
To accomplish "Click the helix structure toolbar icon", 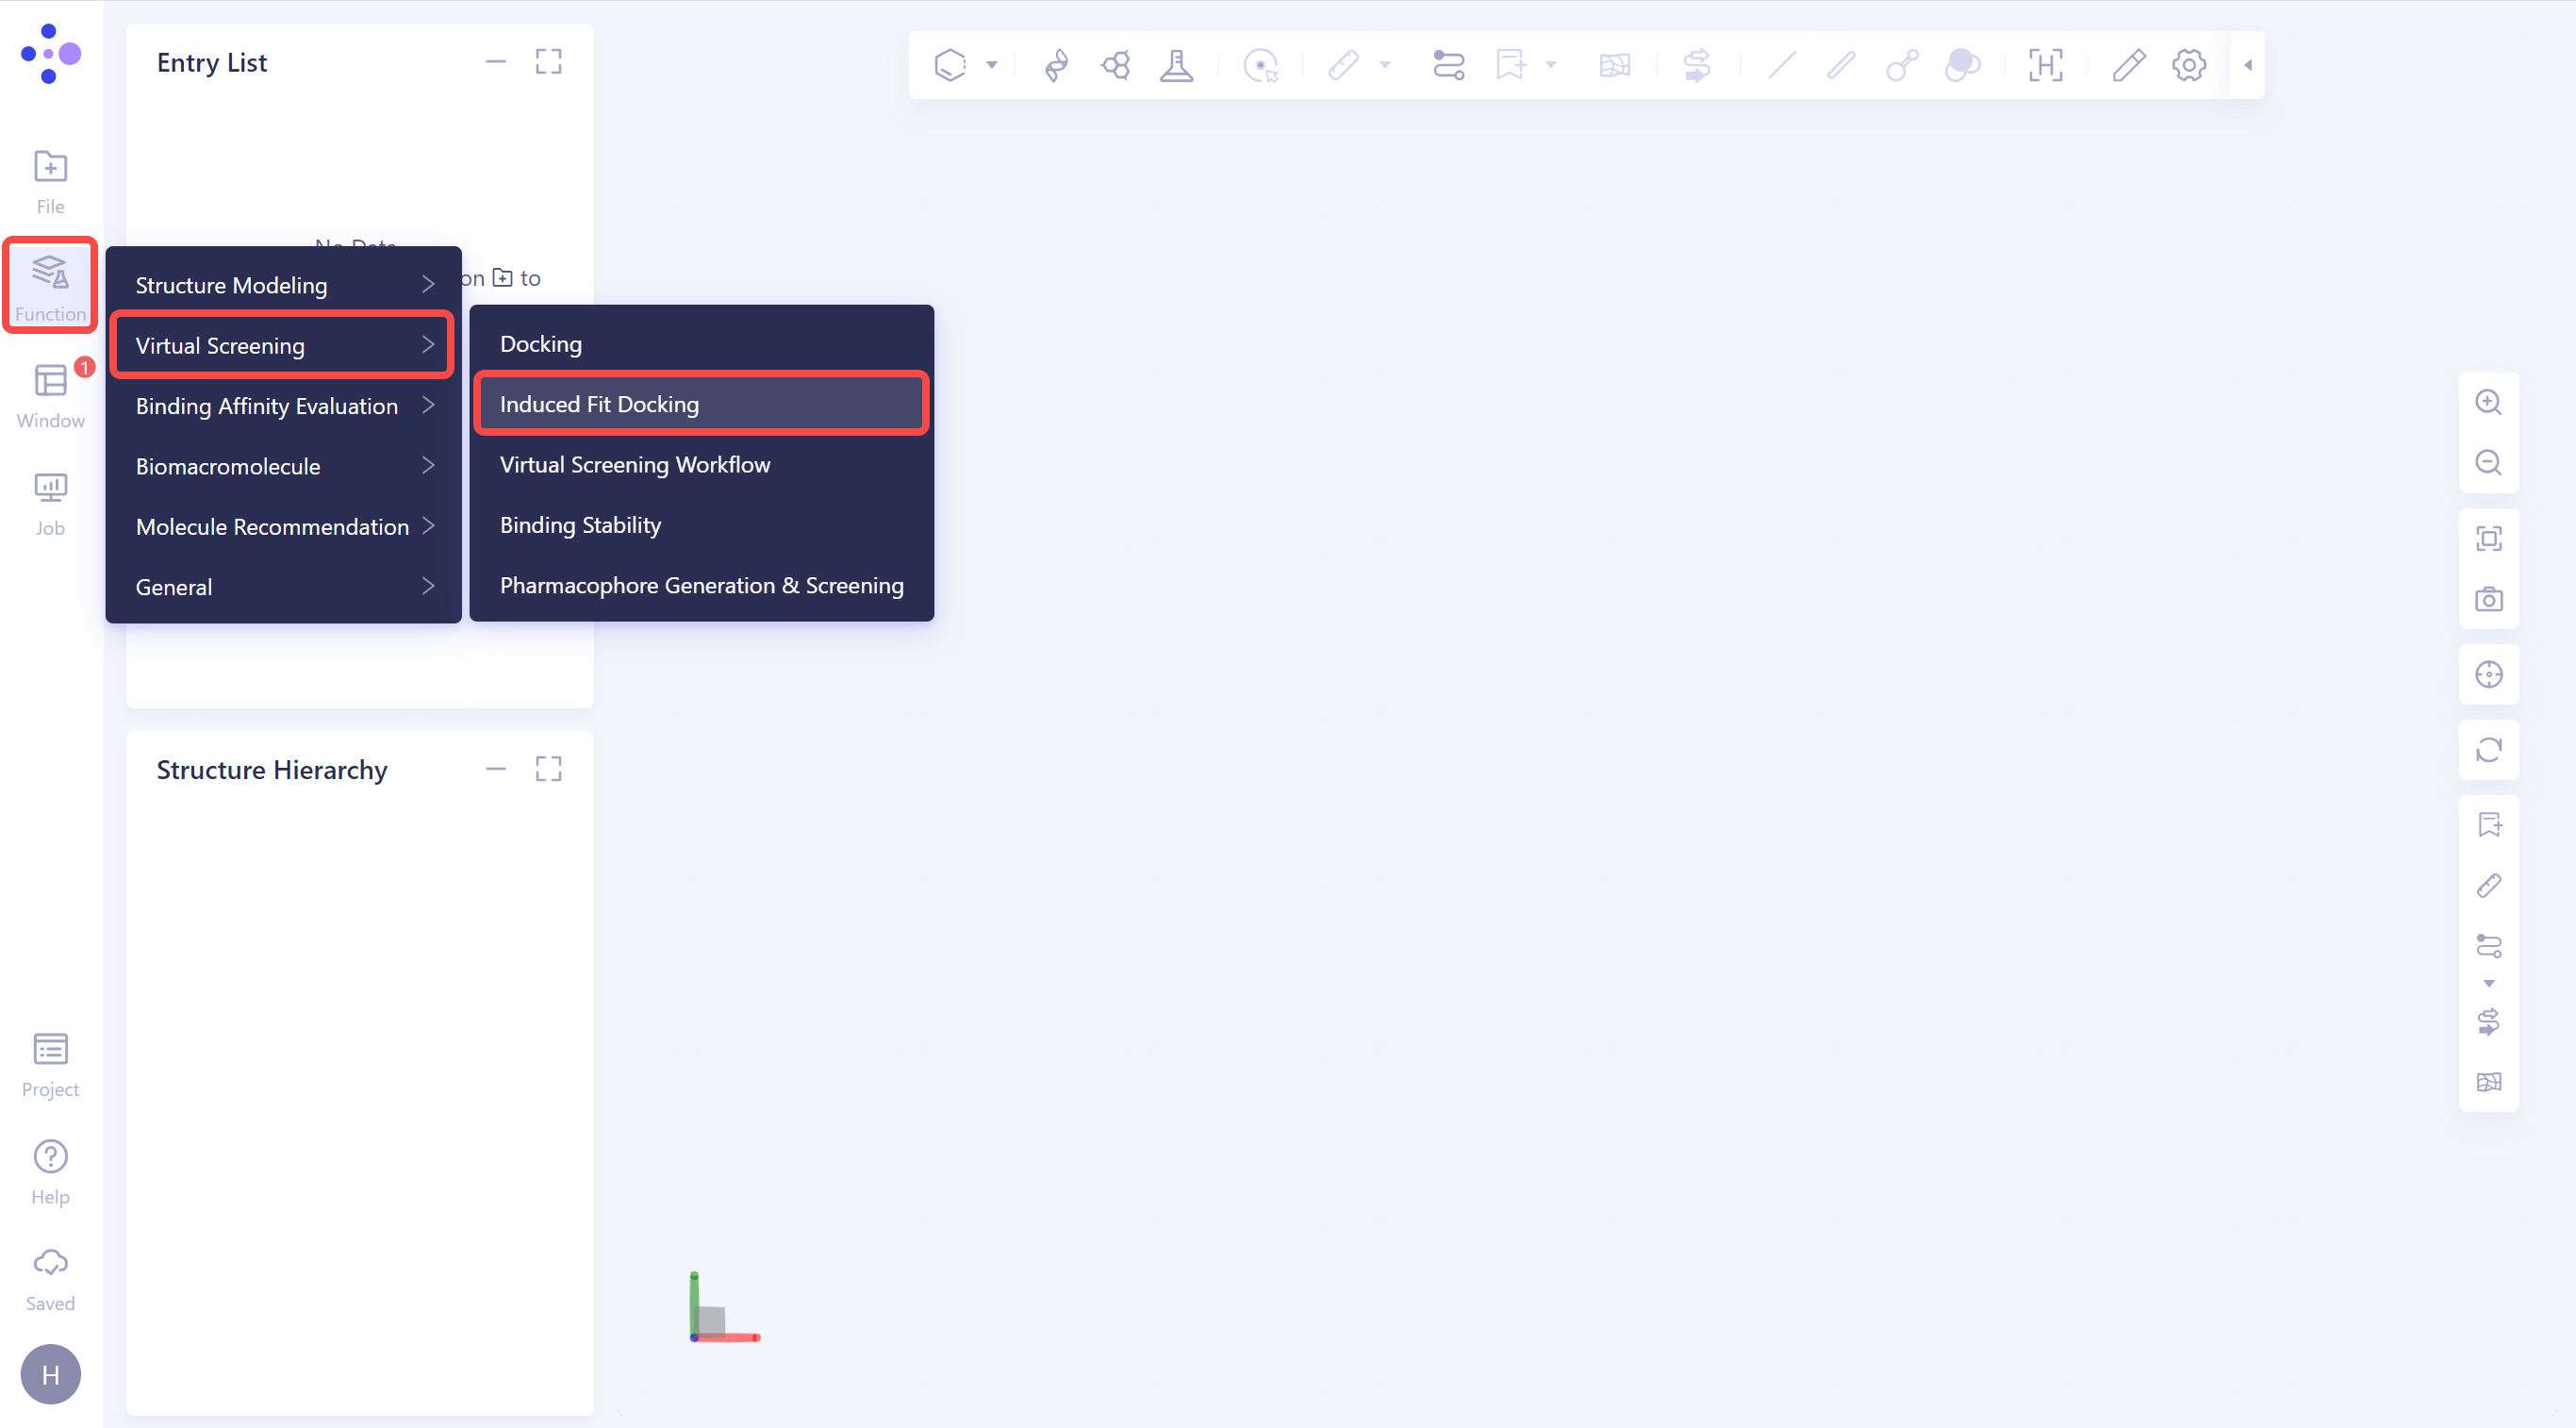I will pos(1056,65).
